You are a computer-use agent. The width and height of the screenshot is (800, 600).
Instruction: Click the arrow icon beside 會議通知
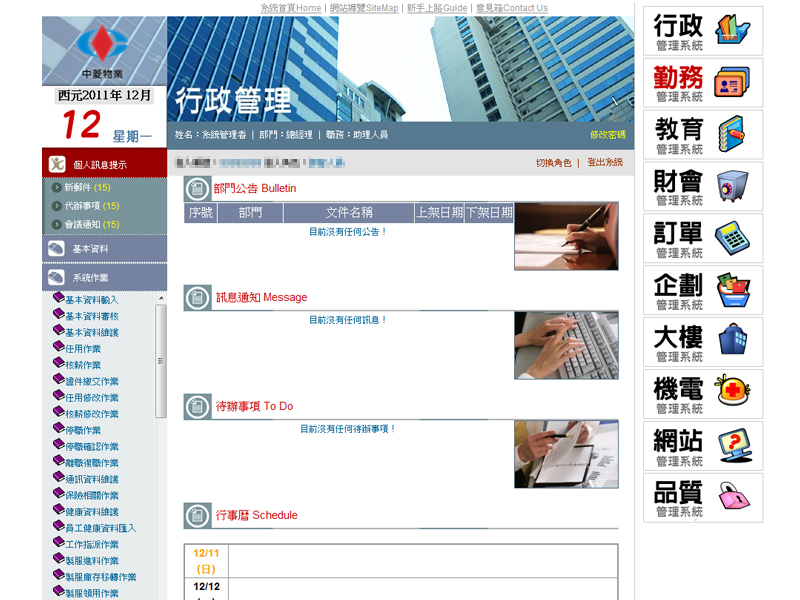point(57,224)
